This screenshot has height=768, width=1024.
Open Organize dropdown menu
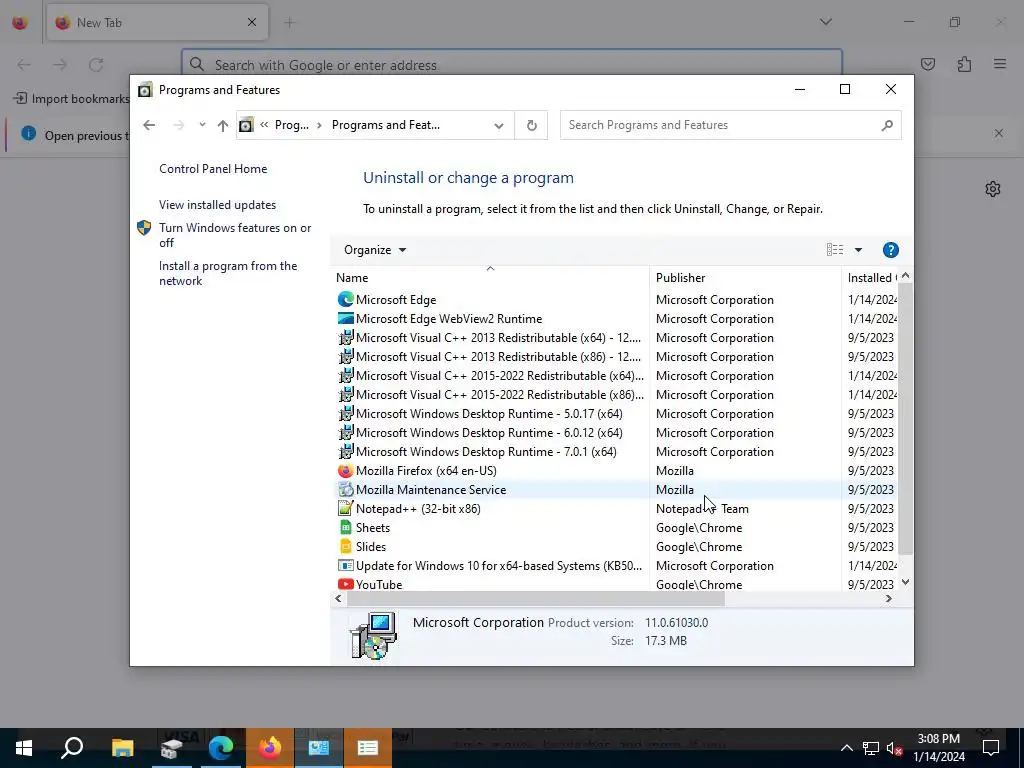click(375, 250)
